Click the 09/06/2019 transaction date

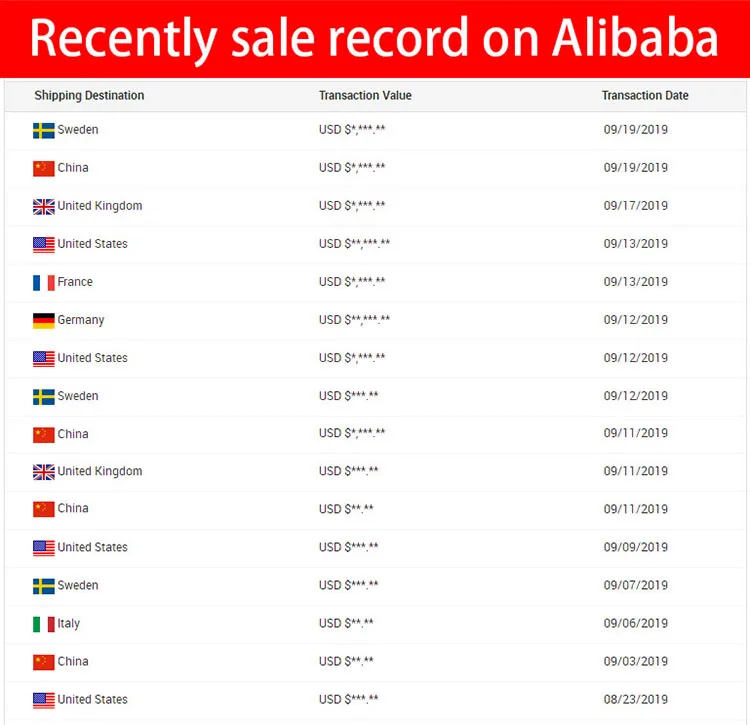pos(636,623)
